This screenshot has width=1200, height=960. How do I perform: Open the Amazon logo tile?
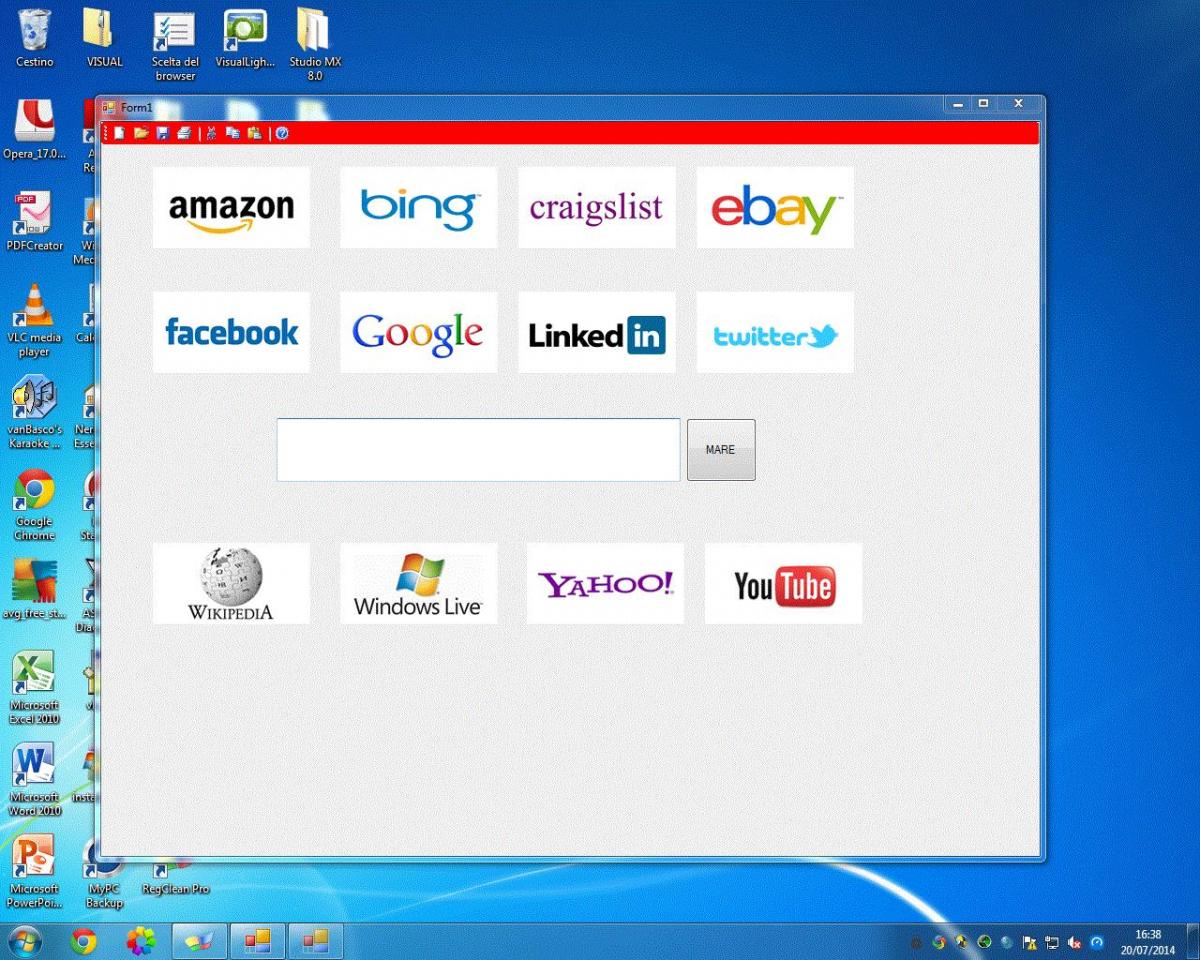pos(231,207)
